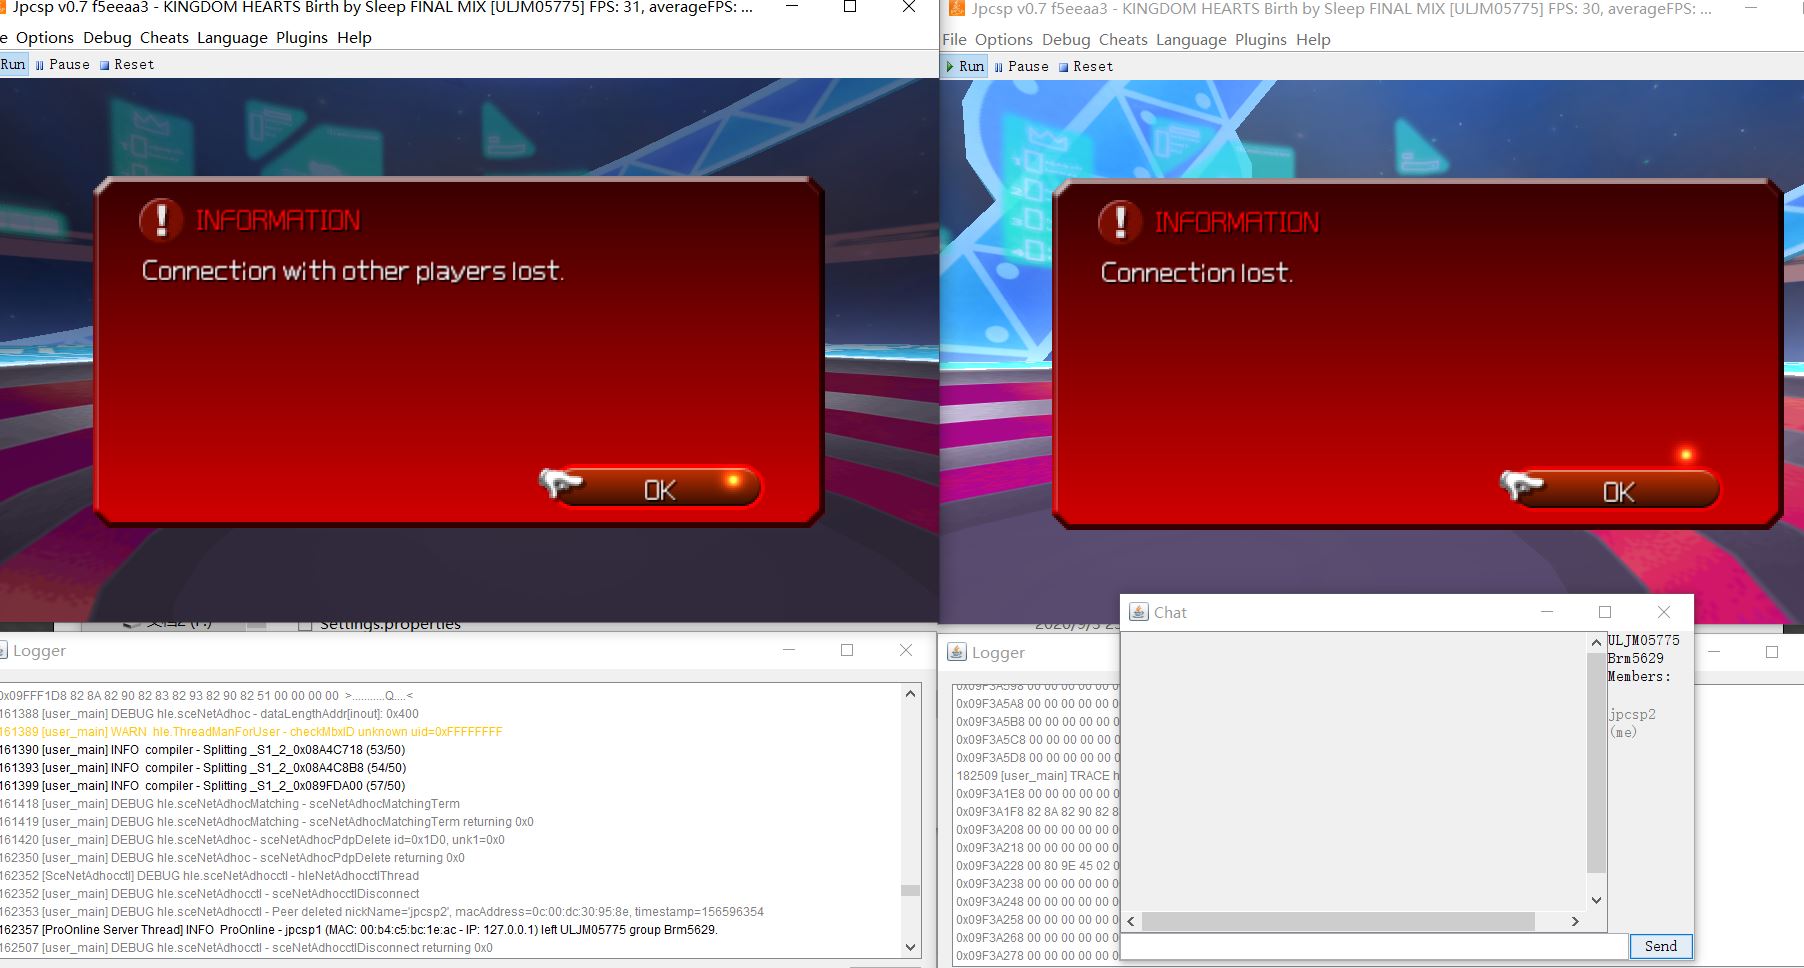Image resolution: width=1804 pixels, height=968 pixels.
Task: Open the Options menu in the left Jpcsp window
Action: (x=44, y=37)
